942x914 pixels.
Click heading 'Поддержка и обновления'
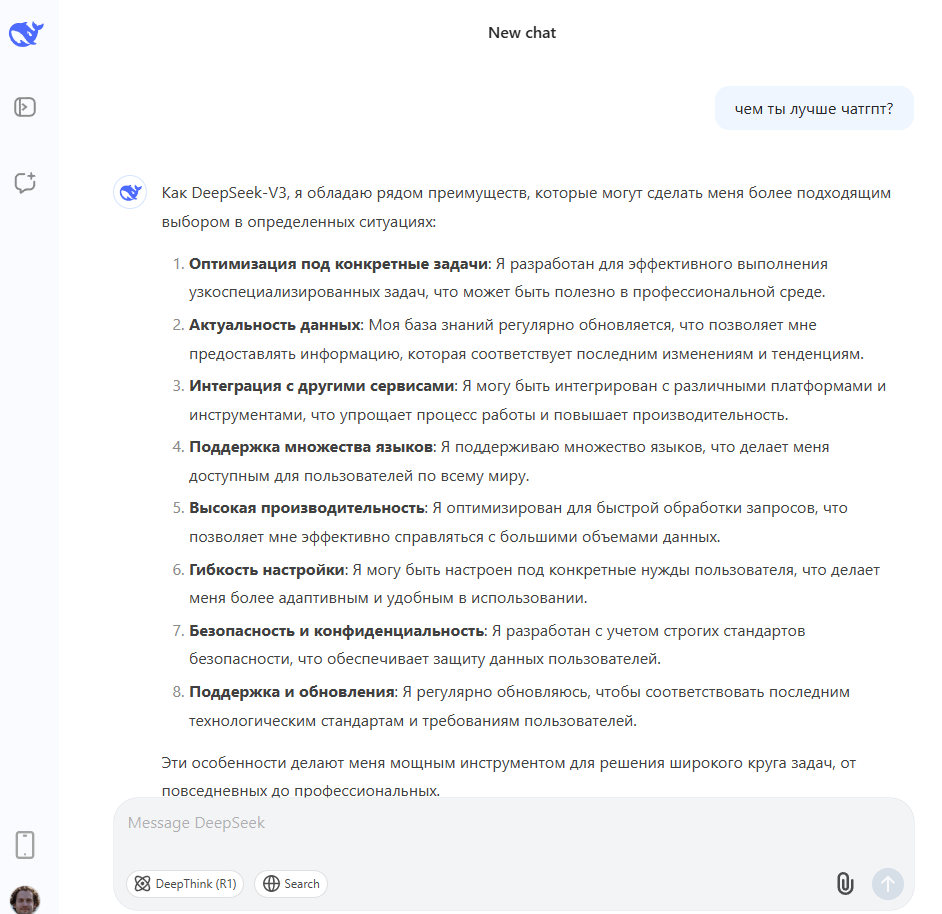pos(291,692)
